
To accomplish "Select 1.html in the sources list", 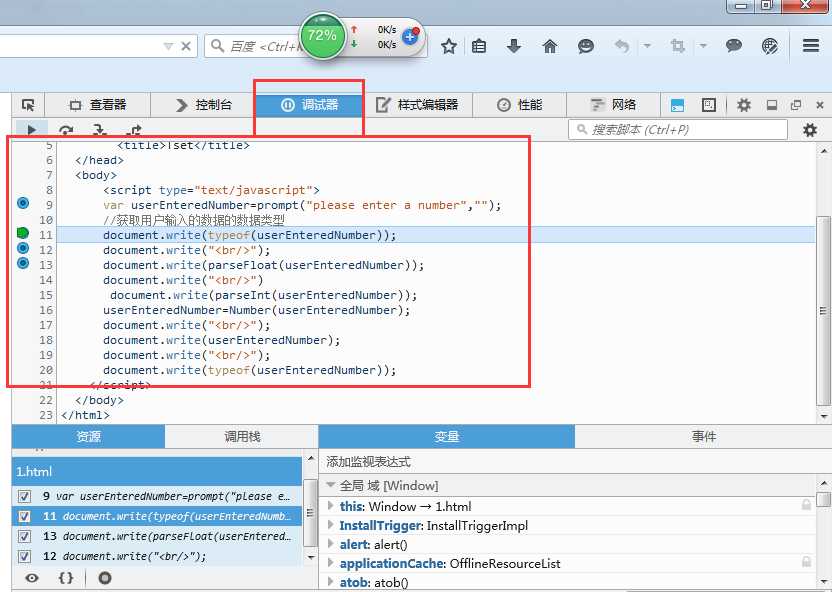I will click(157, 471).
